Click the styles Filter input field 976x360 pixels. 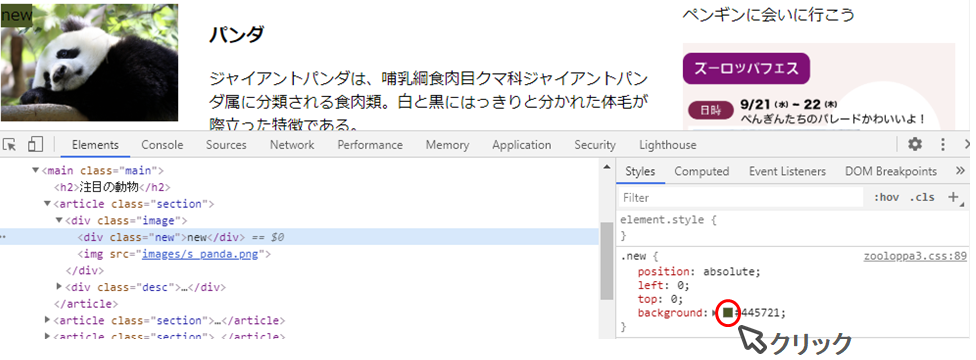pyautogui.click(x=741, y=197)
